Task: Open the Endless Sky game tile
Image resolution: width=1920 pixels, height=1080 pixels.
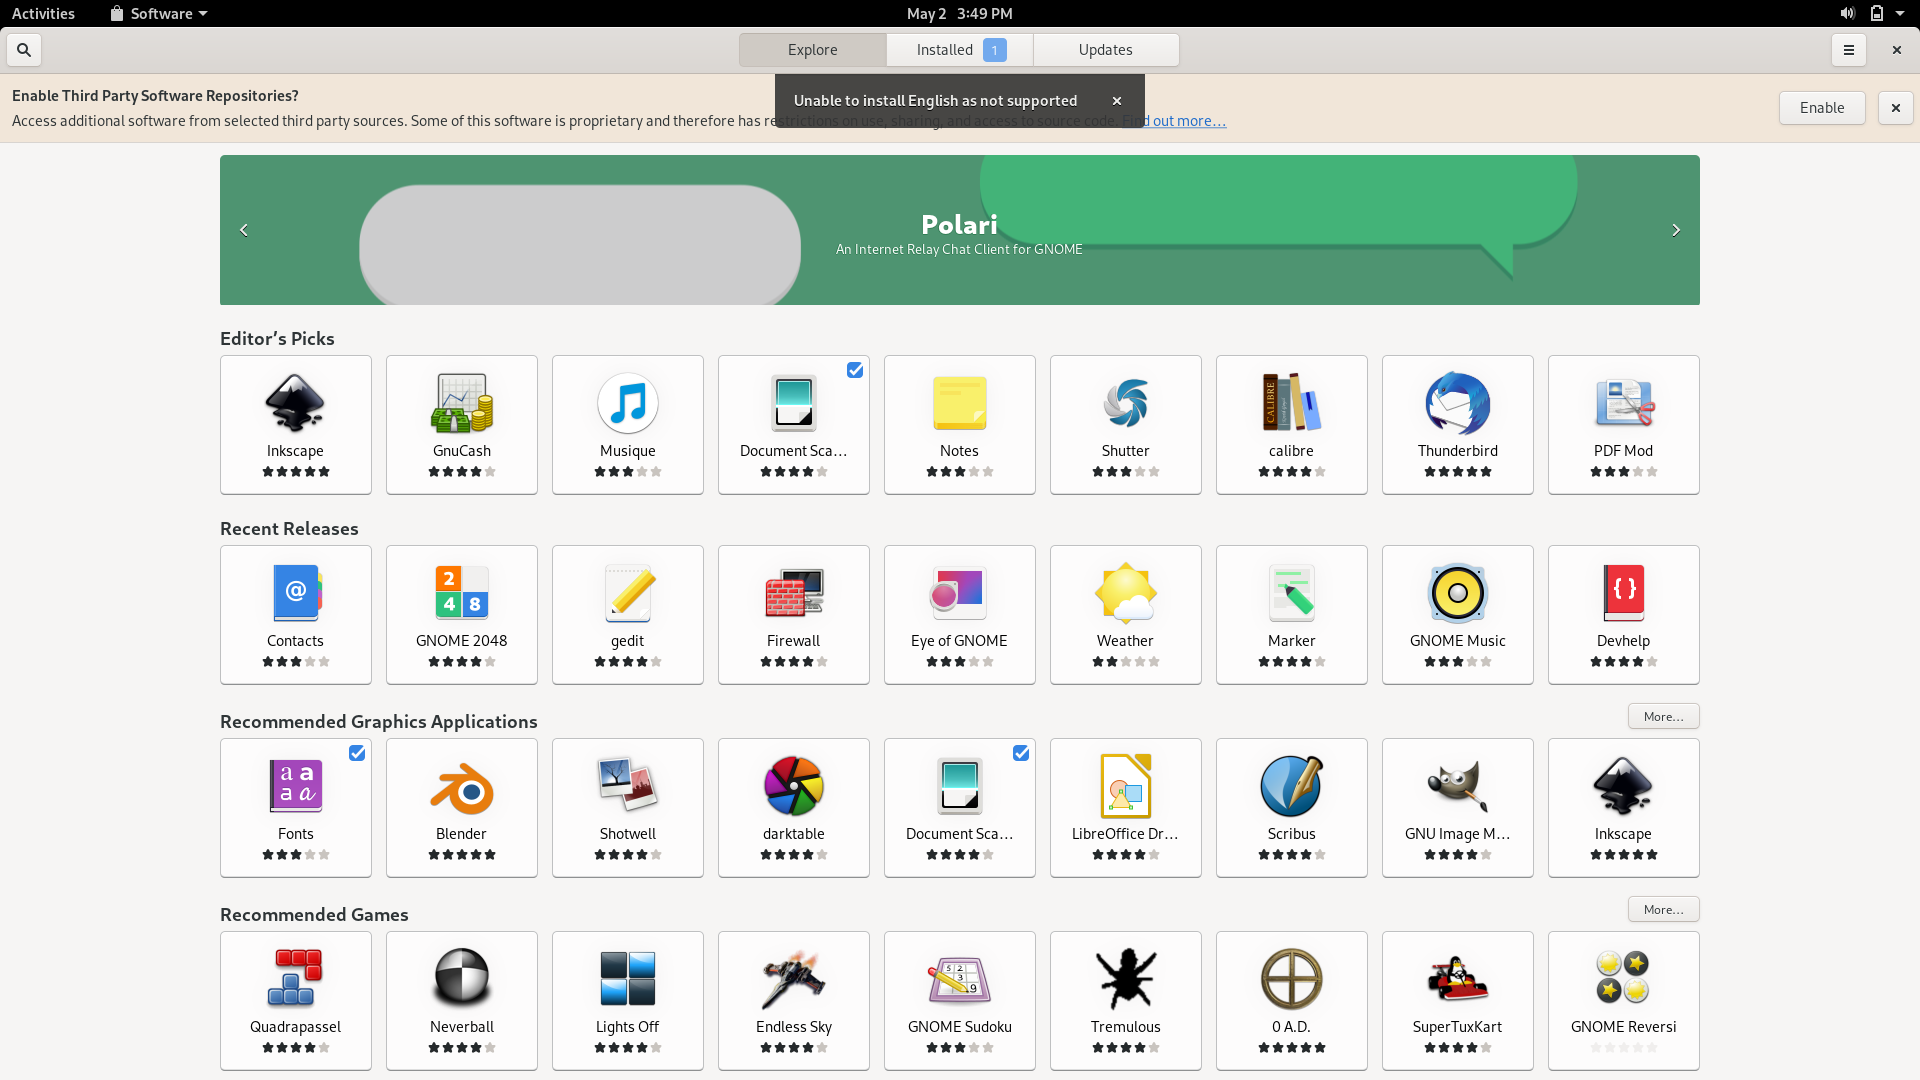Action: tap(793, 1000)
